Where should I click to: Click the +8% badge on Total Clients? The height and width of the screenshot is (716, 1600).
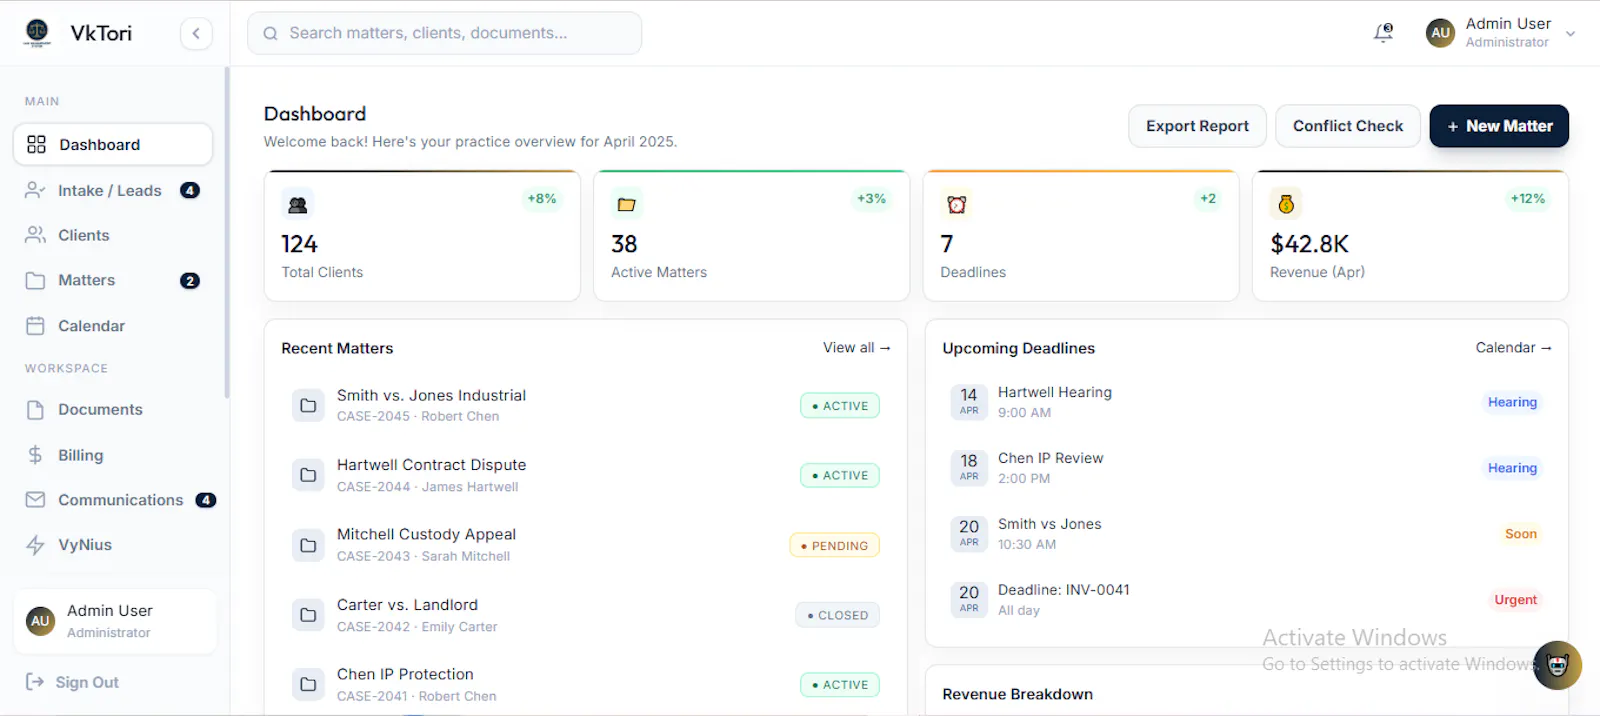click(x=542, y=199)
